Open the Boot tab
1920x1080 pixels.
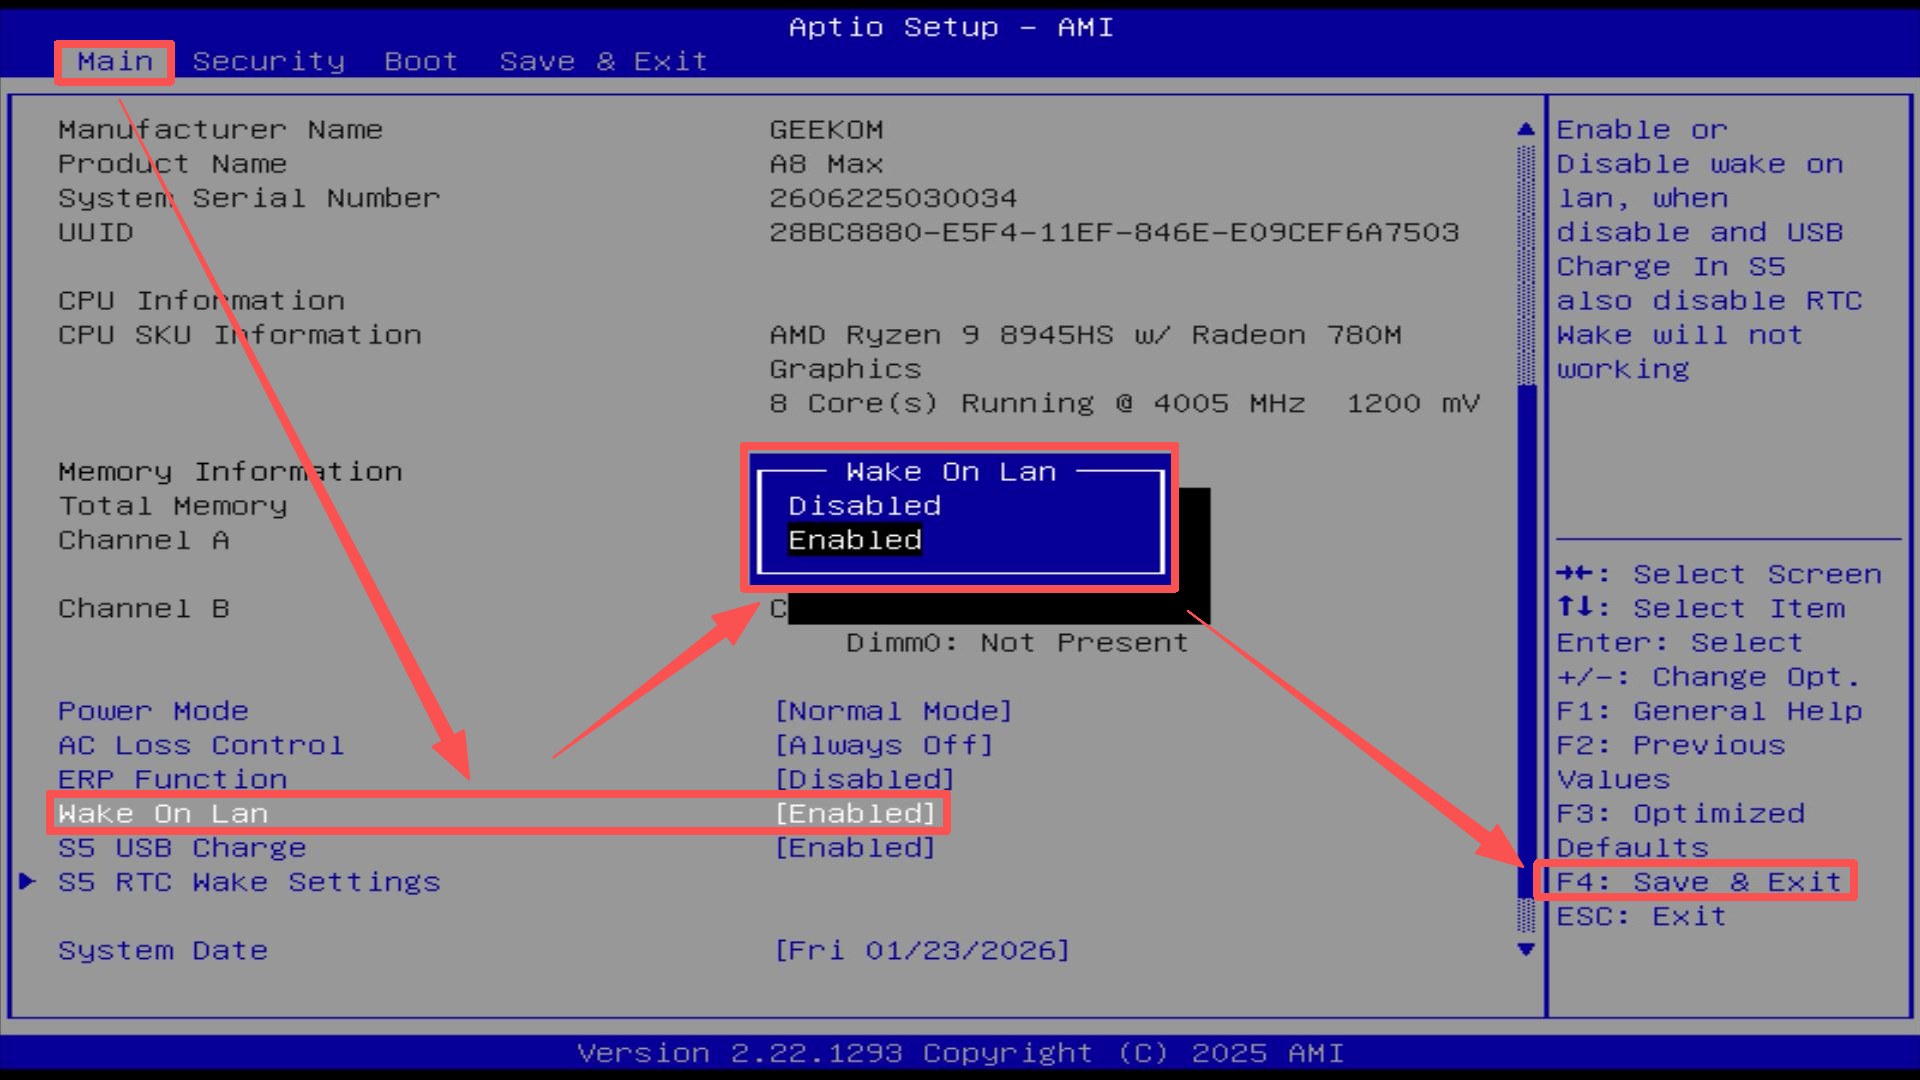point(420,62)
